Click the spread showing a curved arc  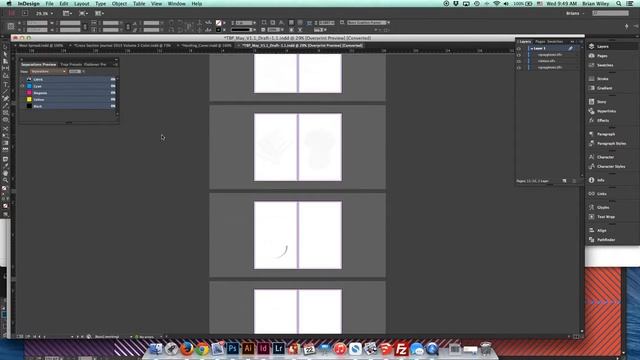coord(298,235)
